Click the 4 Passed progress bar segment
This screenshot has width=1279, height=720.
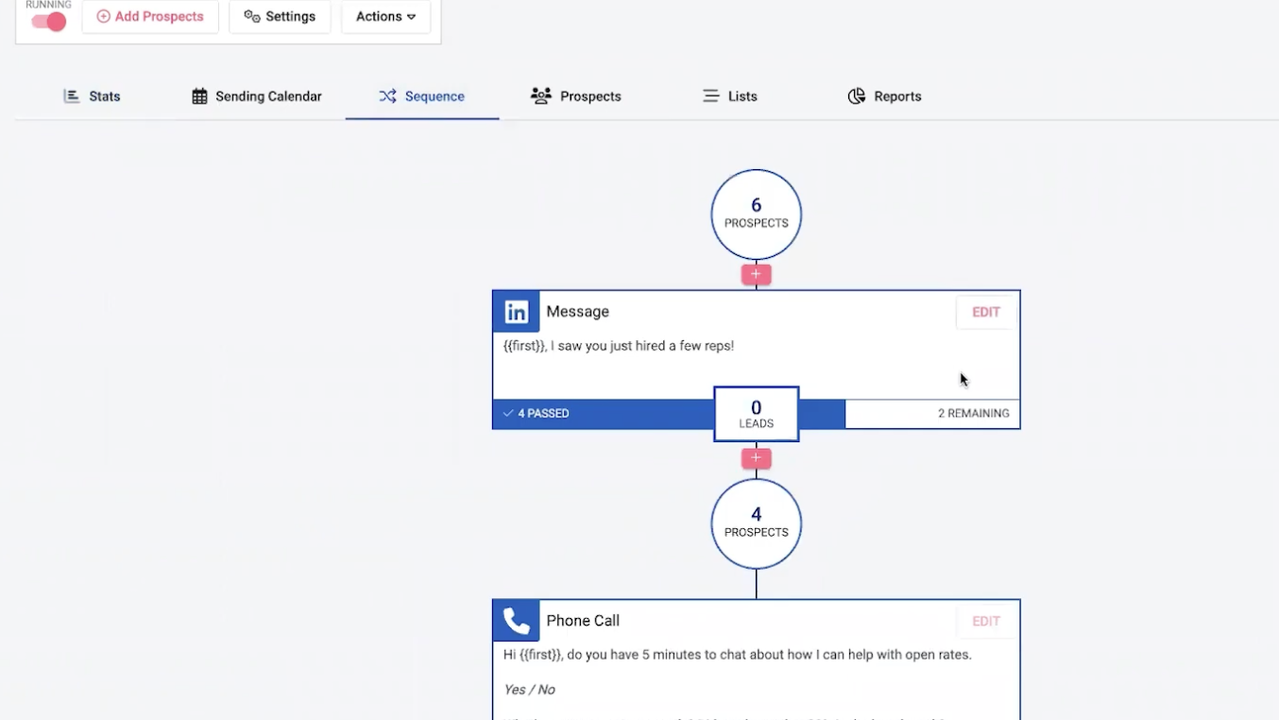[x=602, y=413]
